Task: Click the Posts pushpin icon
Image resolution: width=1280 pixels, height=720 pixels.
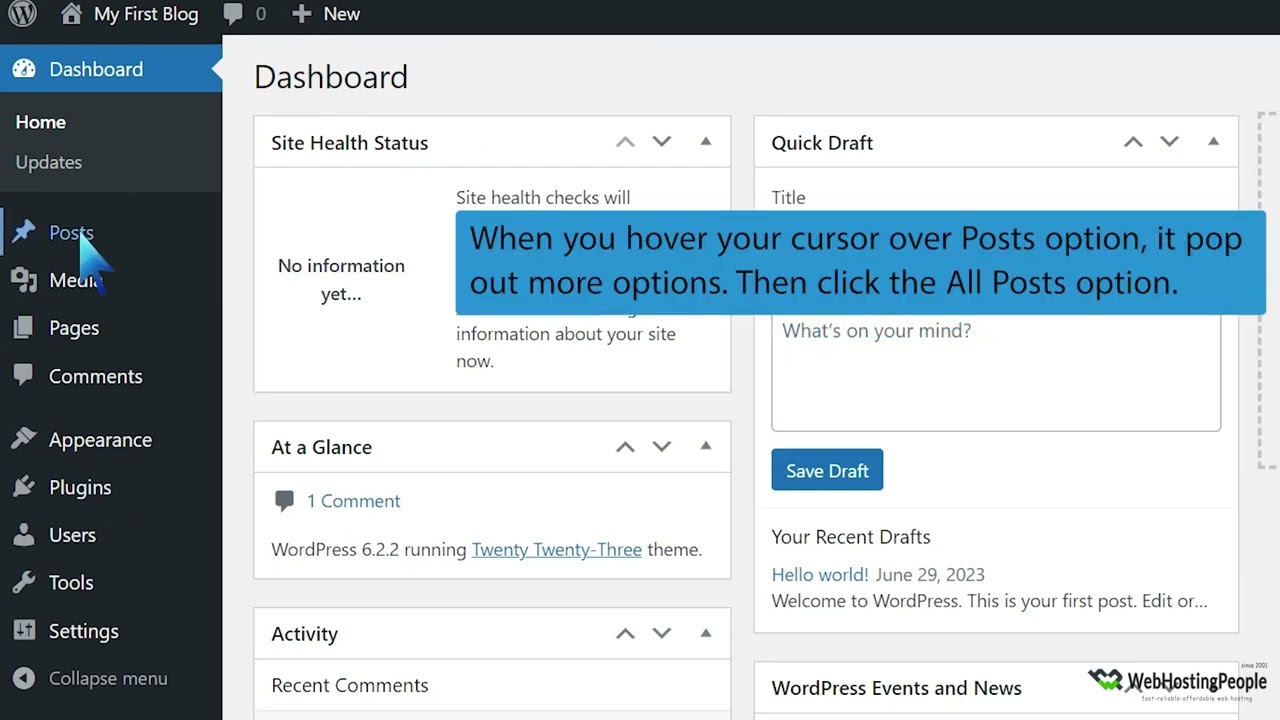Action: [x=24, y=232]
